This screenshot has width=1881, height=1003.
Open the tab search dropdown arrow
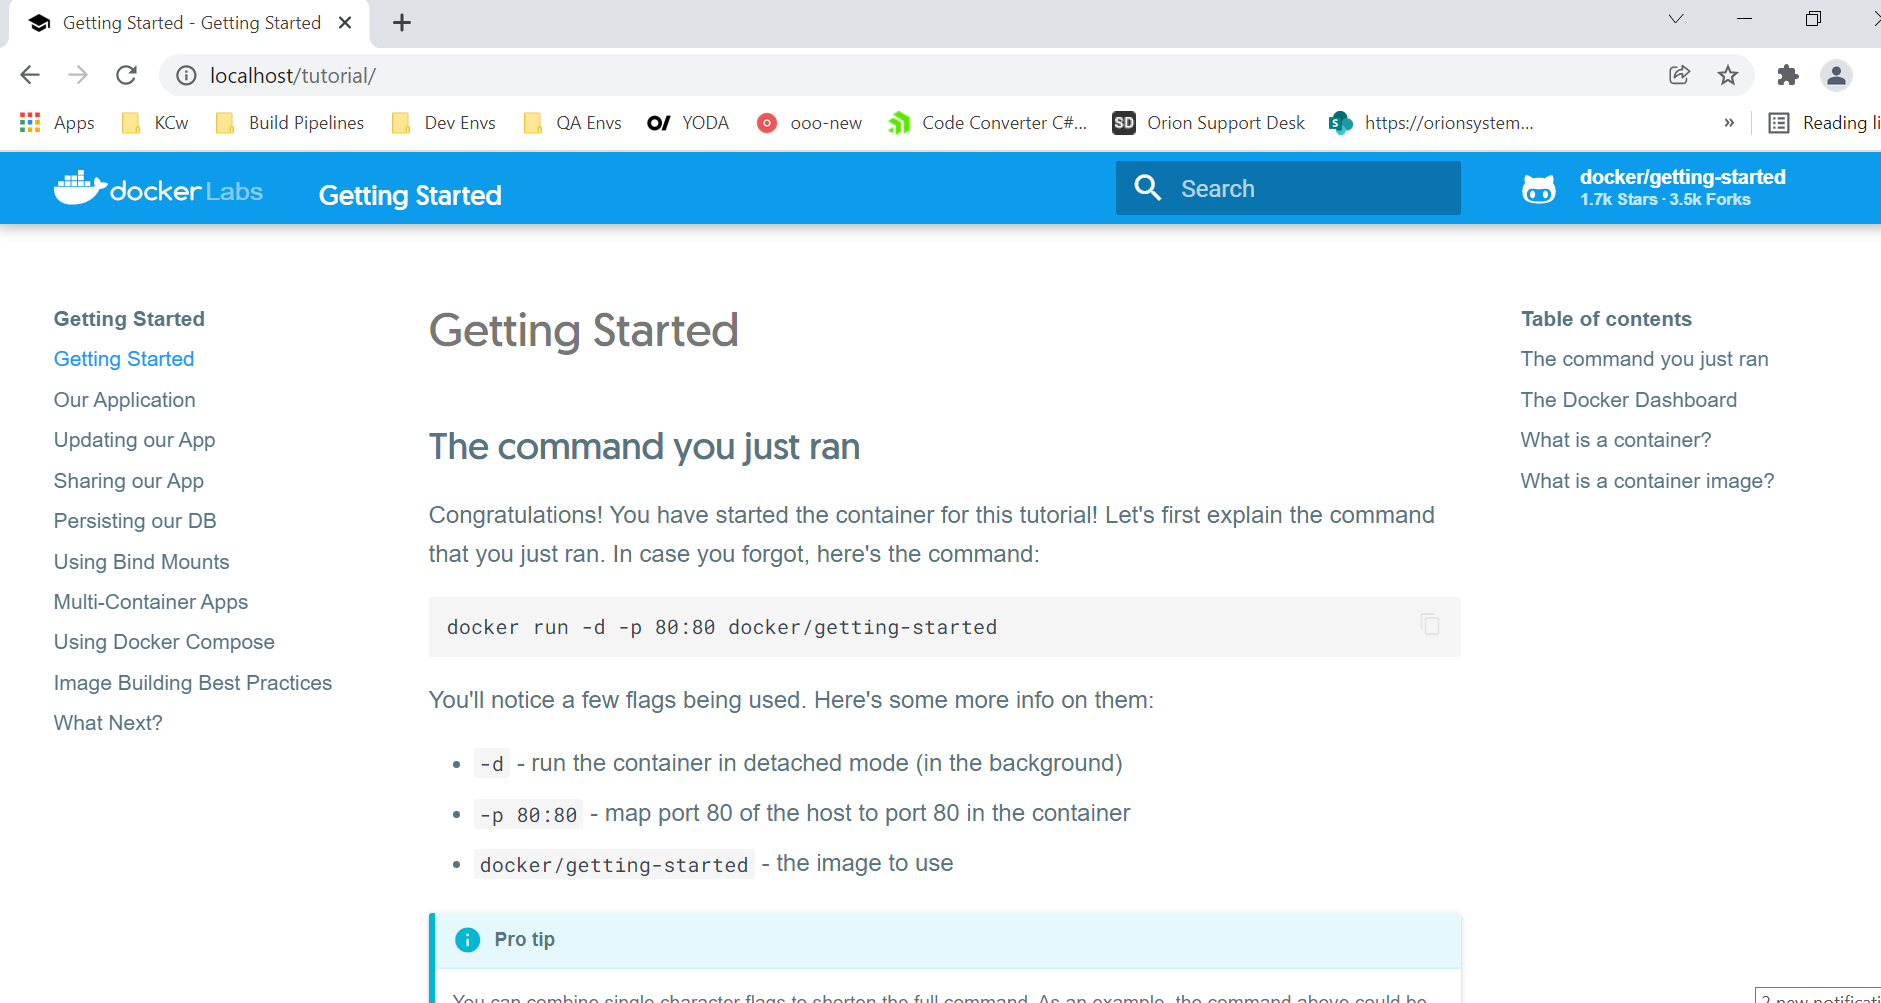click(x=1676, y=19)
